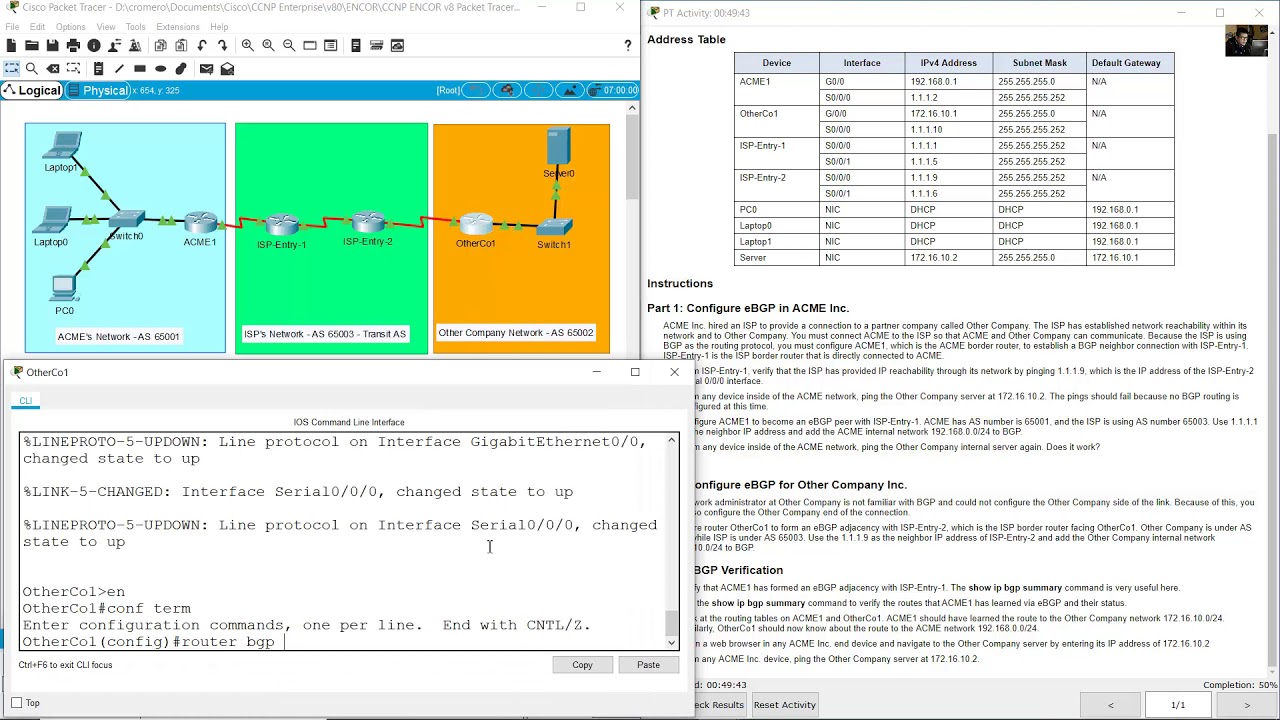Viewport: 1280px width, 720px height.
Task: Click the Copy button in CLI window
Action: 582,665
